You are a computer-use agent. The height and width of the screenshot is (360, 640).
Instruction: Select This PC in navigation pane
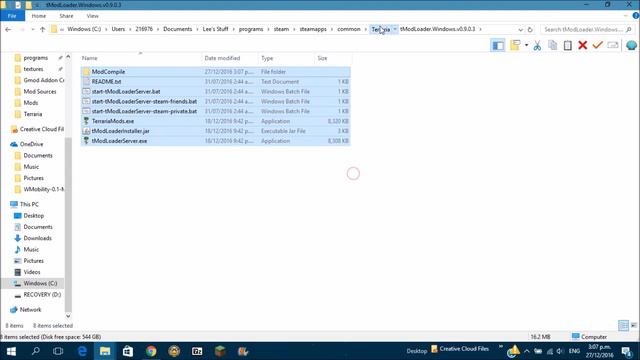[x=29, y=204]
